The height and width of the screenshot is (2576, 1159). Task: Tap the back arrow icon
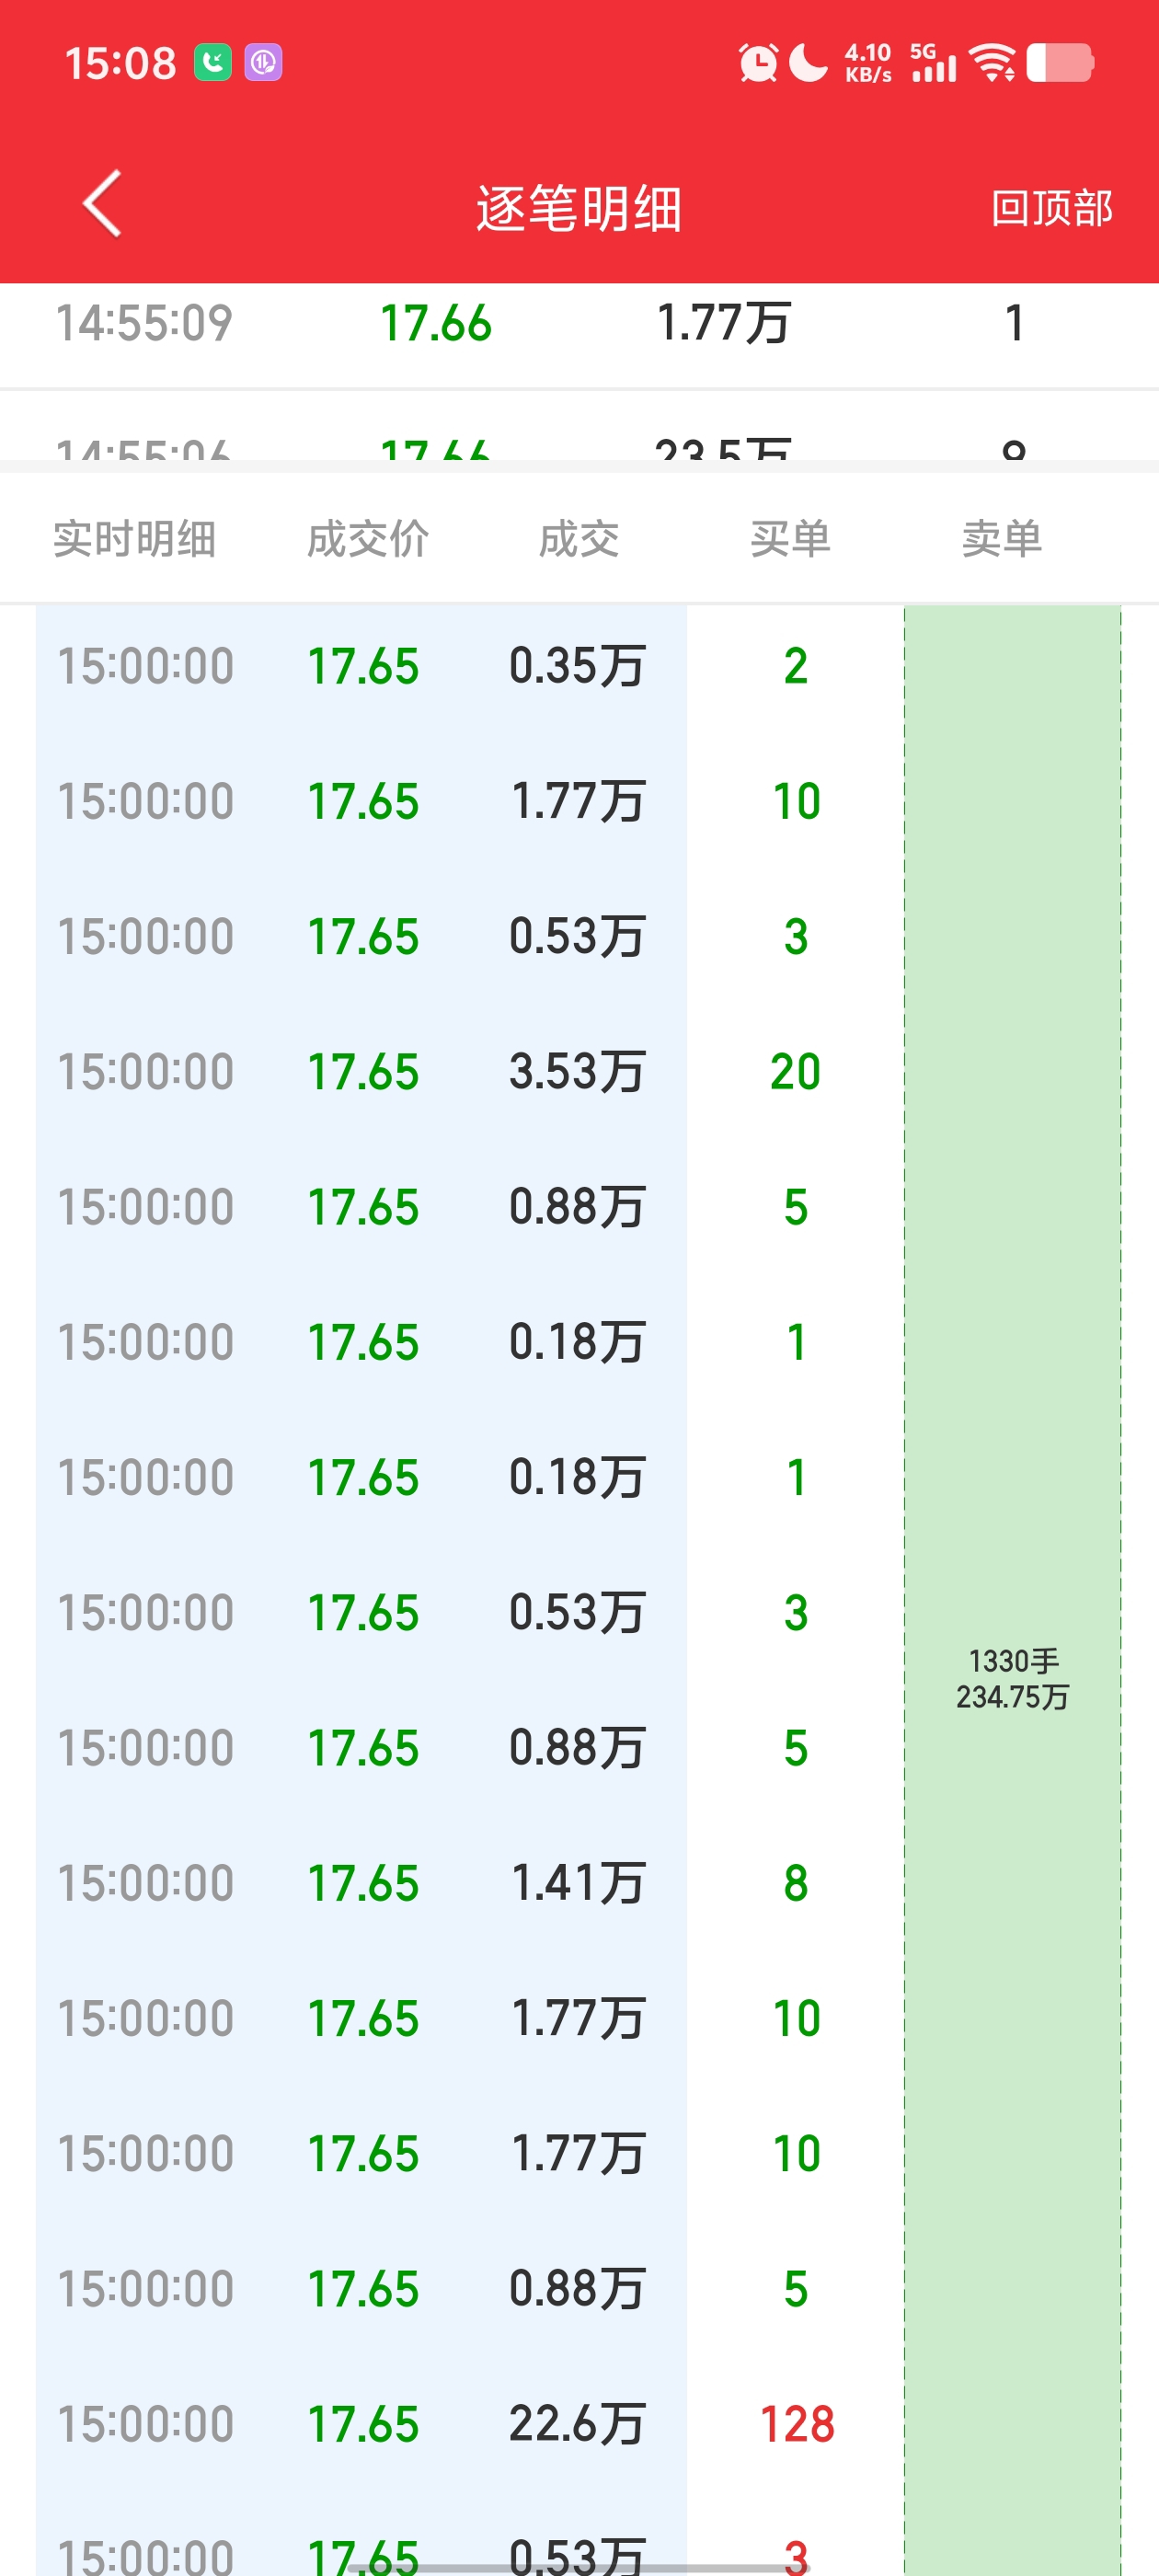coord(102,203)
